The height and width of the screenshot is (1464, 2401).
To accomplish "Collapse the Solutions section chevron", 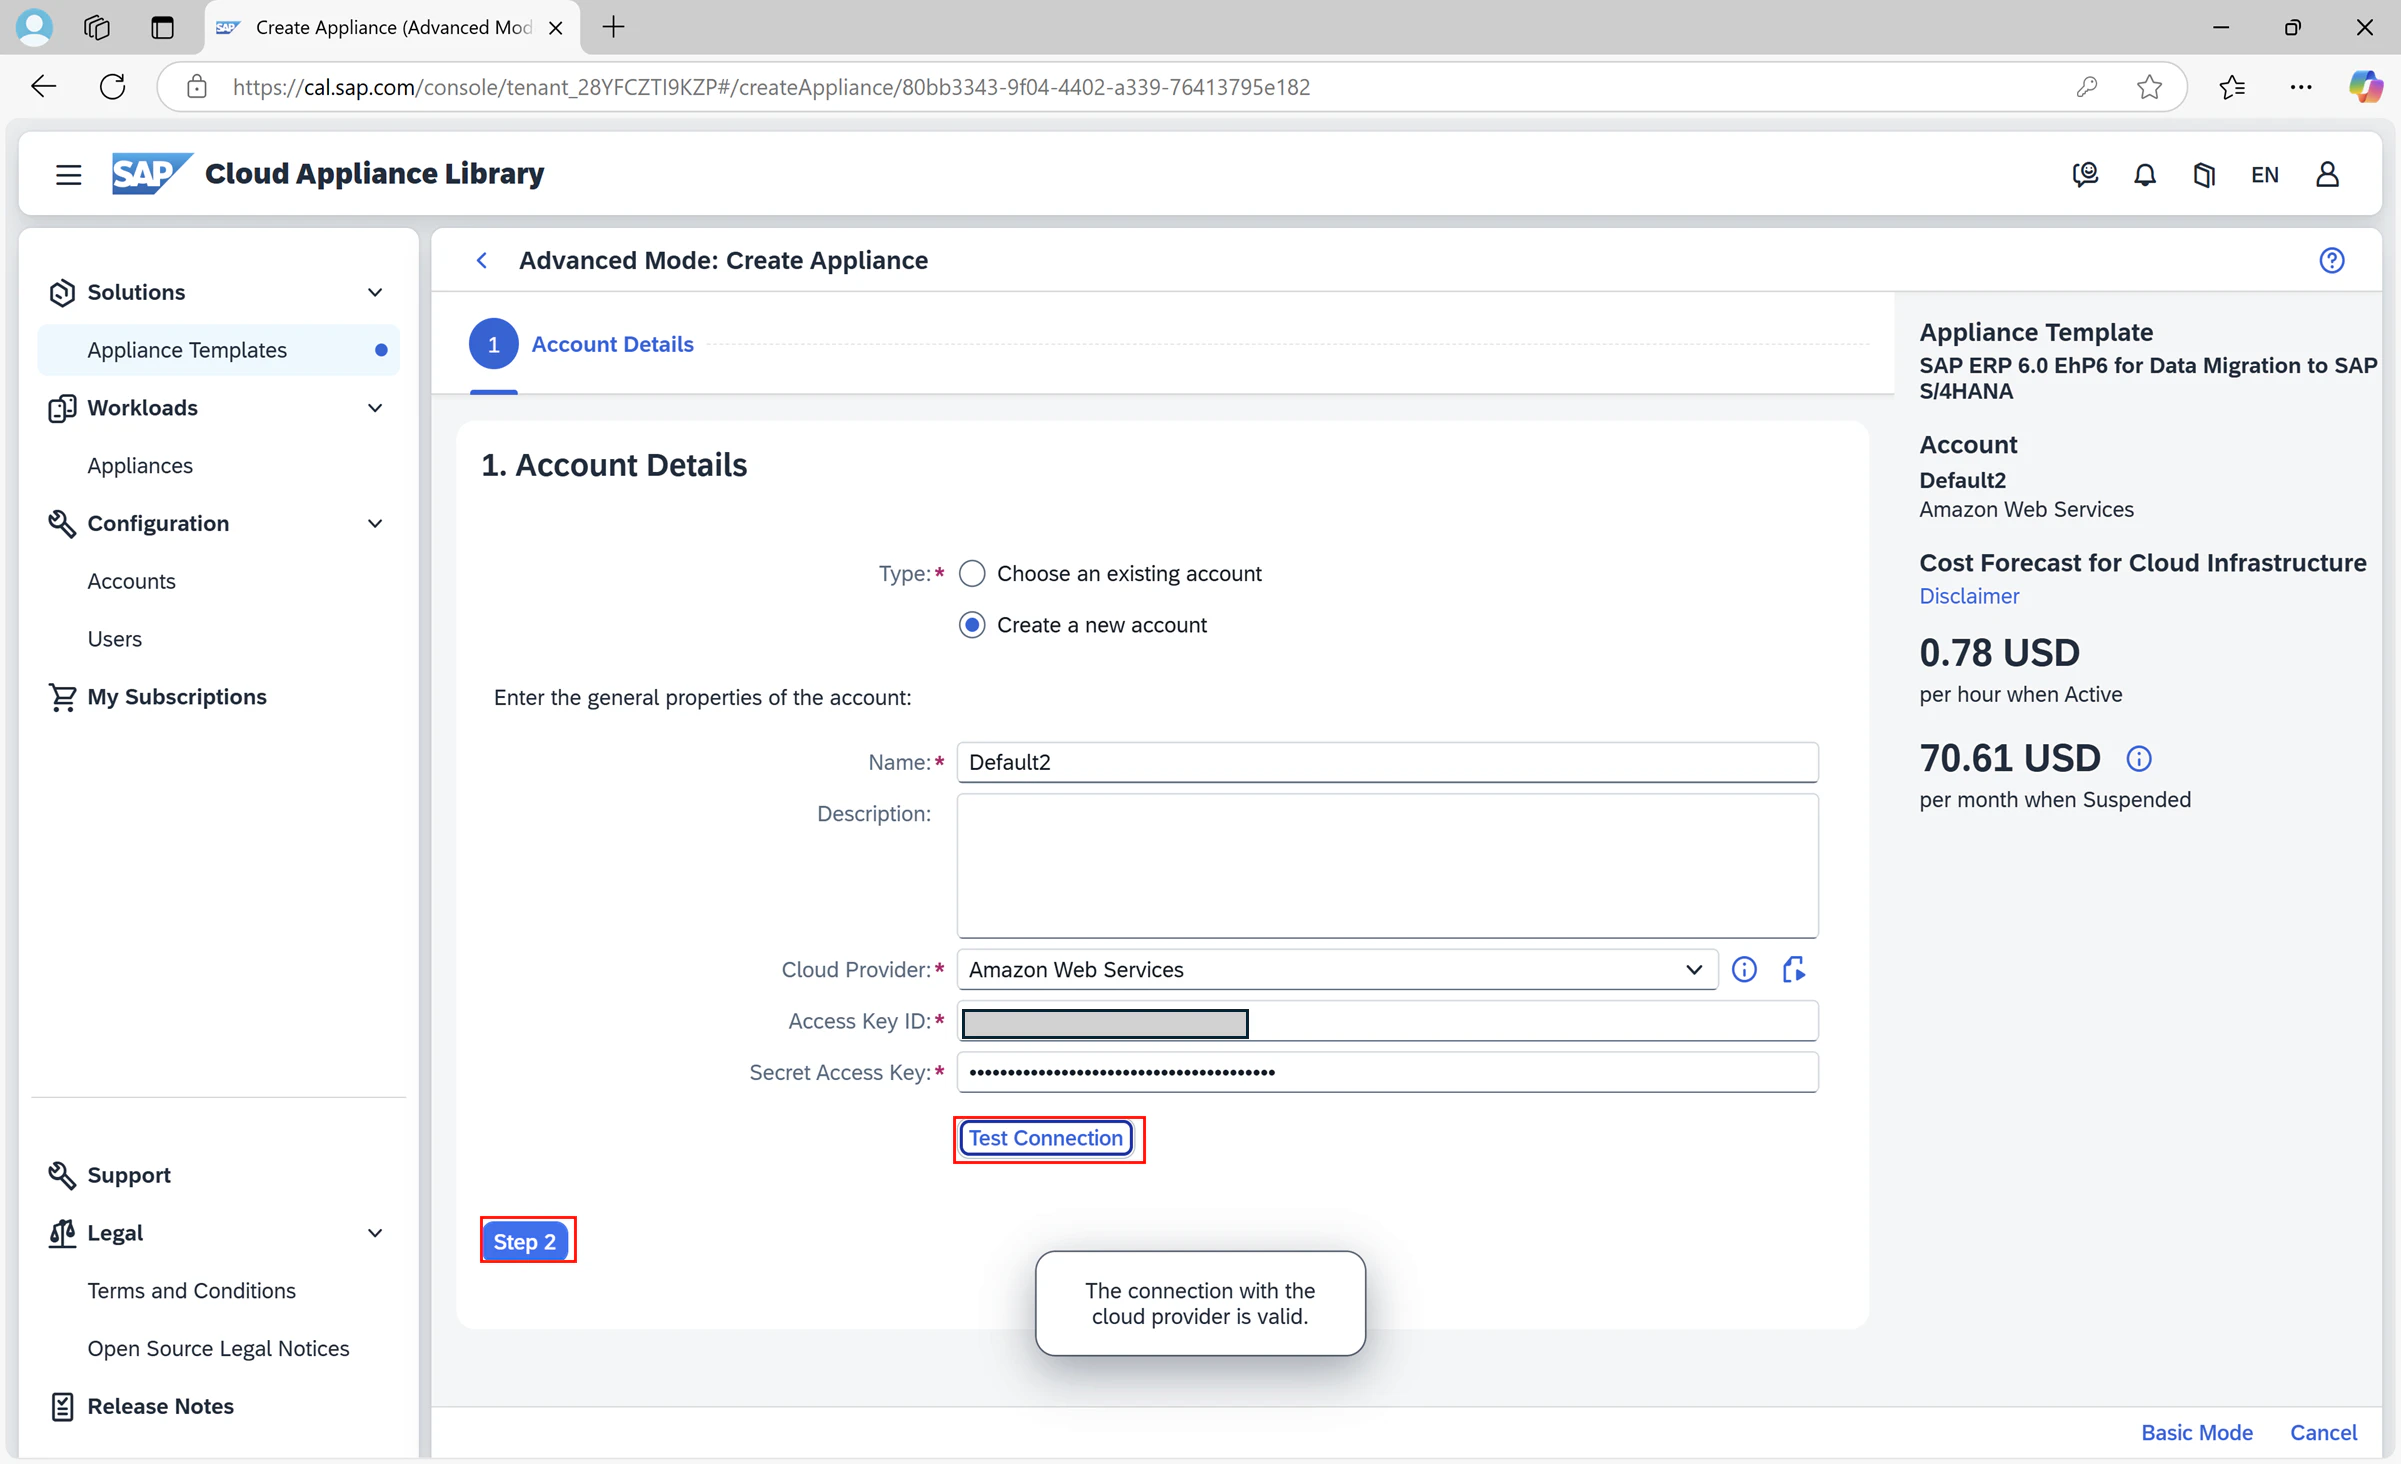I will tap(375, 292).
